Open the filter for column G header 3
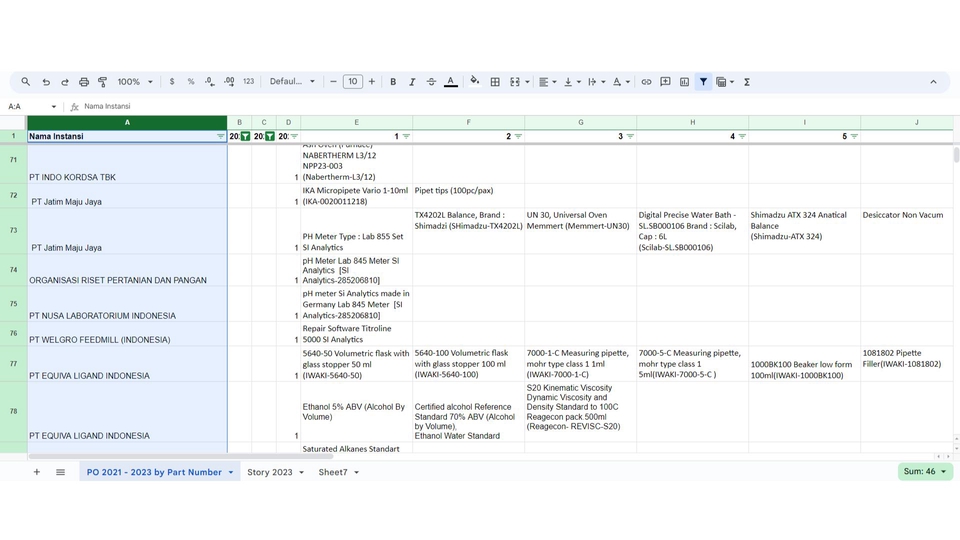Screen dimensions: 960x540 coord(630,137)
